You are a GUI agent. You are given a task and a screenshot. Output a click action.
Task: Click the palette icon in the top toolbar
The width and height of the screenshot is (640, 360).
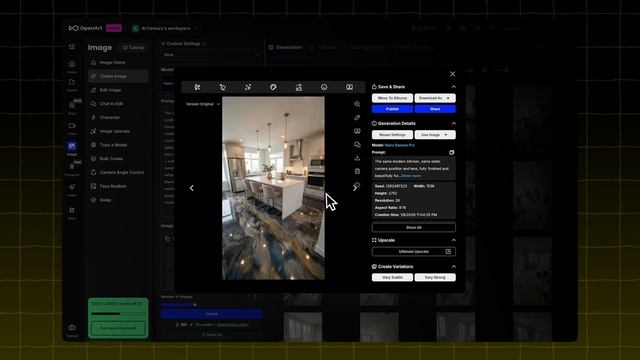(273, 87)
